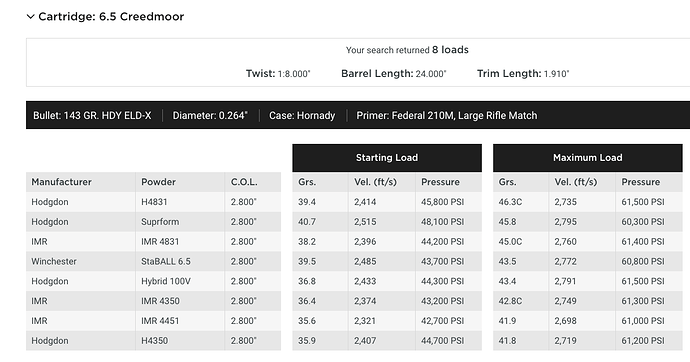This screenshot has height=362, width=690.
Task: Click starting pressure 45,800 PSI cell
Action: click(448, 202)
